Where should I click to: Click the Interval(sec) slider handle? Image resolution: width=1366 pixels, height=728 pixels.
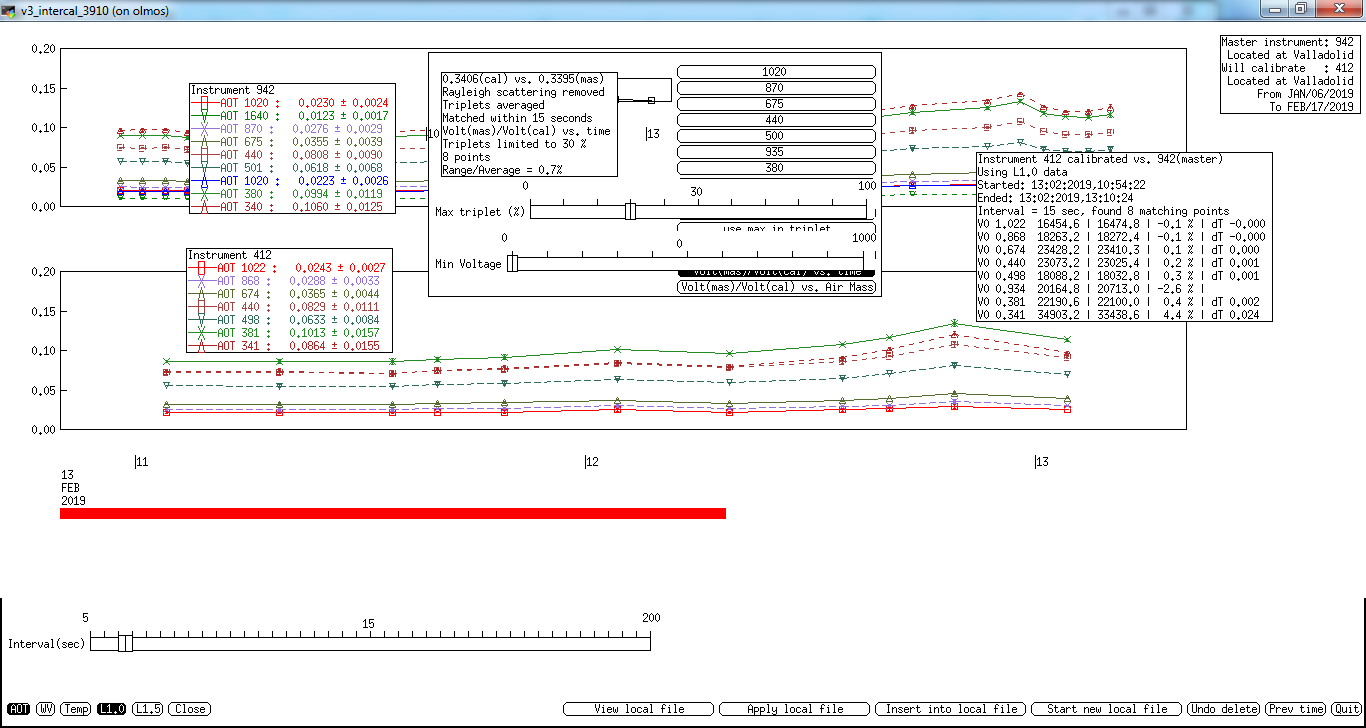coord(125,642)
